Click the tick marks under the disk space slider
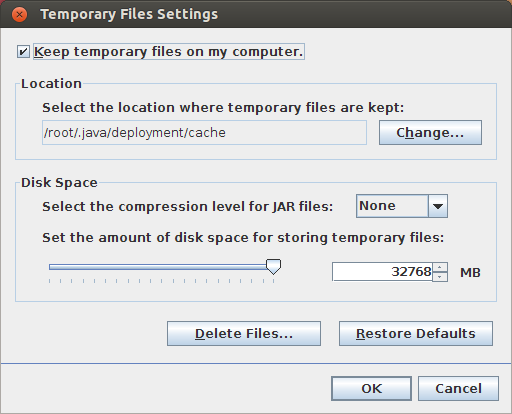512x414 pixels. [x=161, y=281]
